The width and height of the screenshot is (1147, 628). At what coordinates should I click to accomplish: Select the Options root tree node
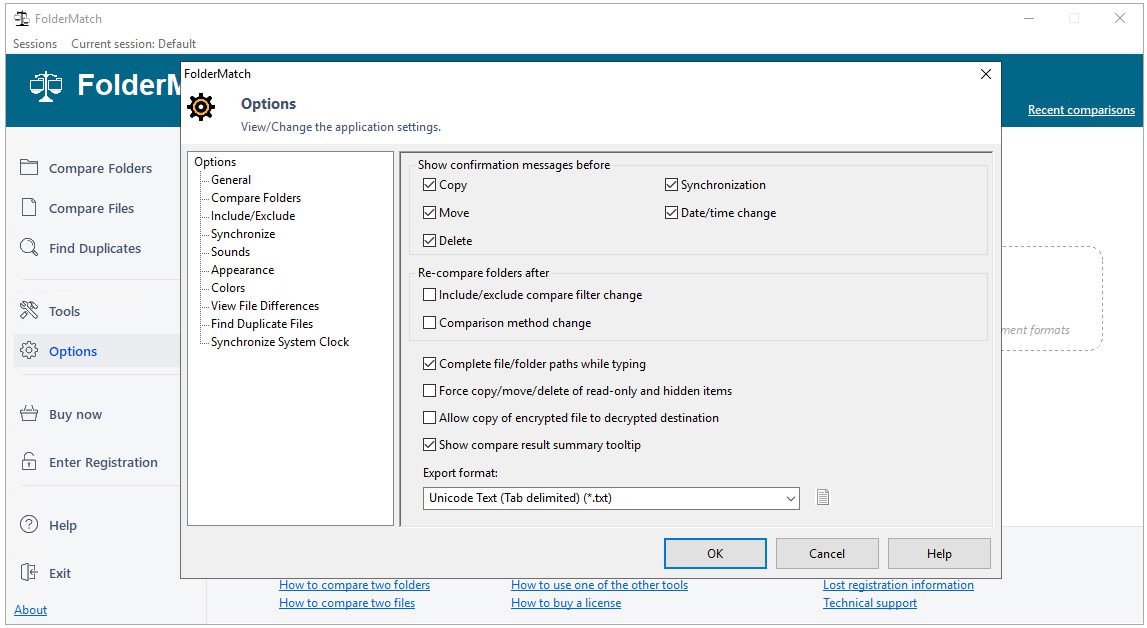[x=215, y=162]
